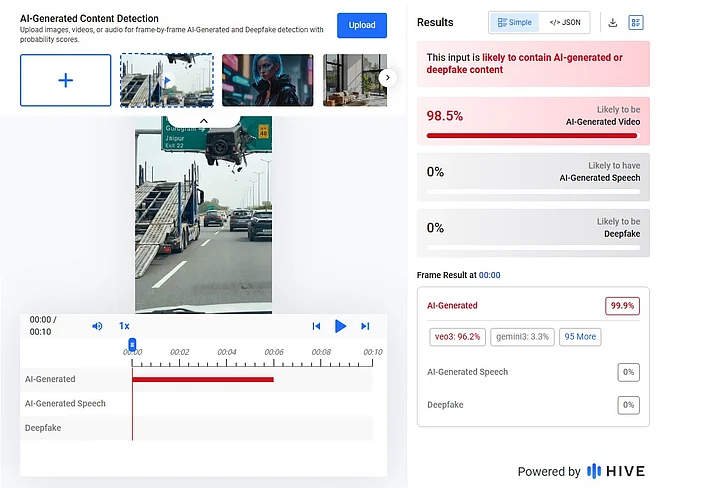Select the veo3: 96.2% tag
This screenshot has height=488, width=720.
[x=459, y=337]
